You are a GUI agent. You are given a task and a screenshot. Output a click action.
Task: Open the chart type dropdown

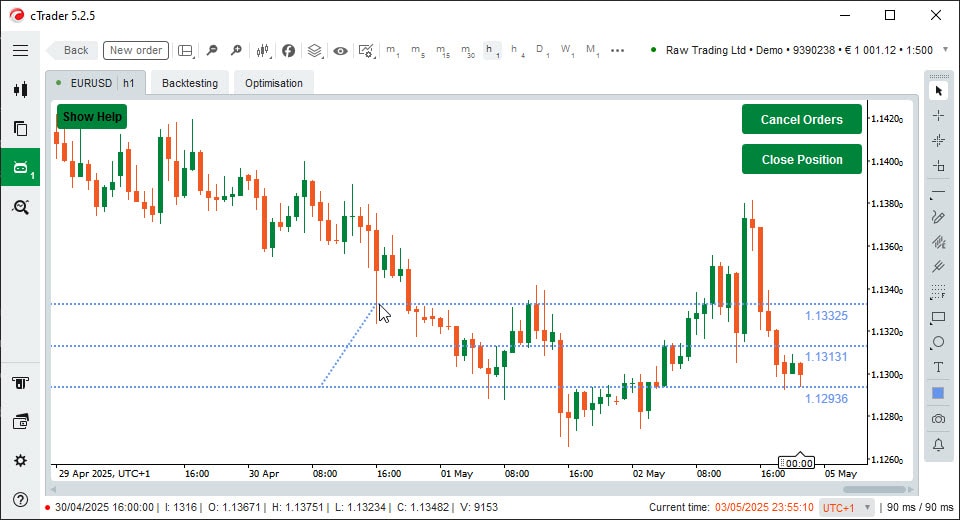click(264, 50)
